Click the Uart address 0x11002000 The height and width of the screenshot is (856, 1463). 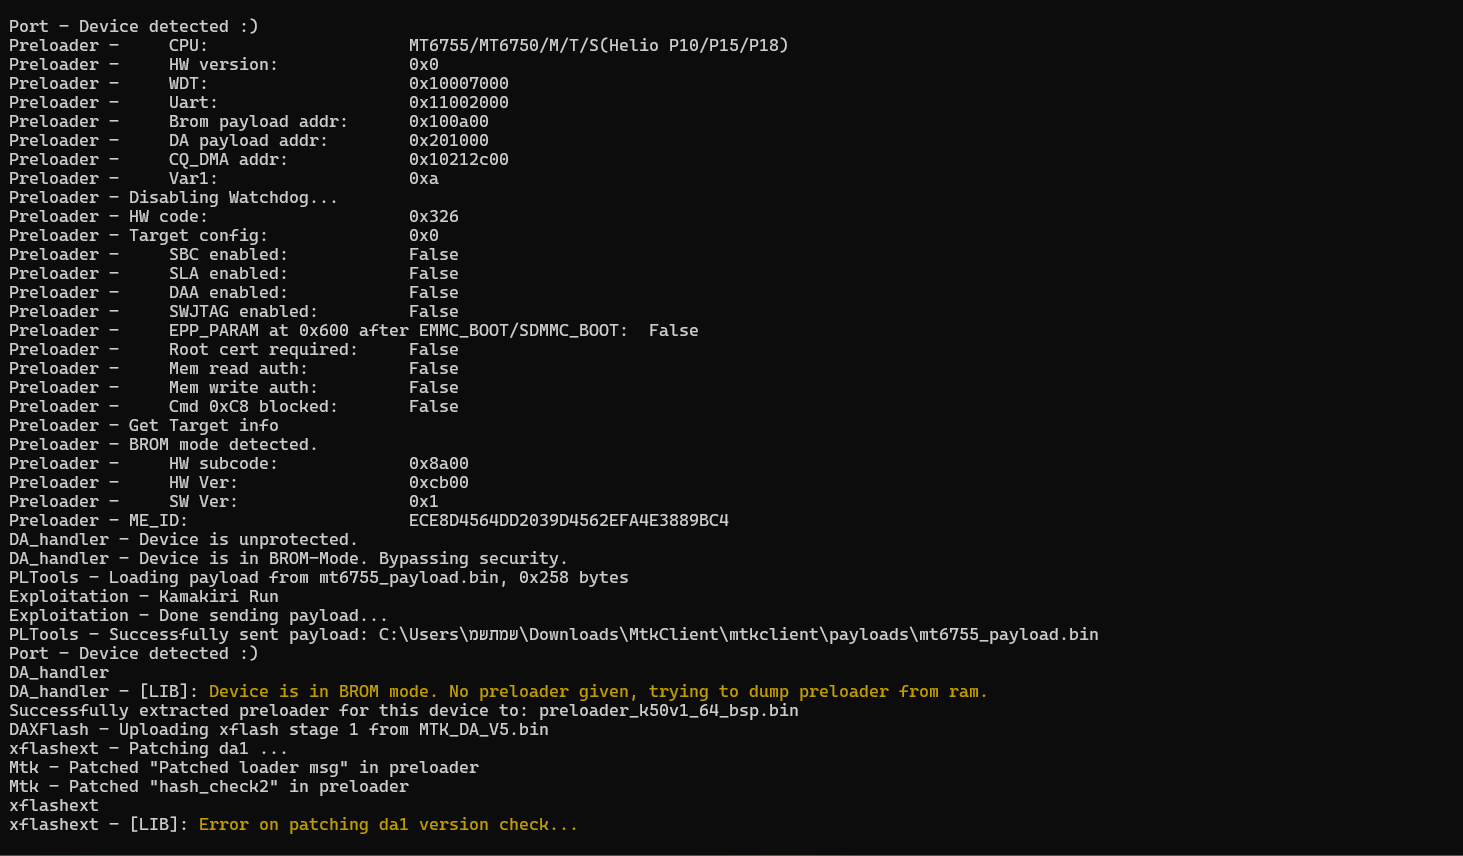458,102
